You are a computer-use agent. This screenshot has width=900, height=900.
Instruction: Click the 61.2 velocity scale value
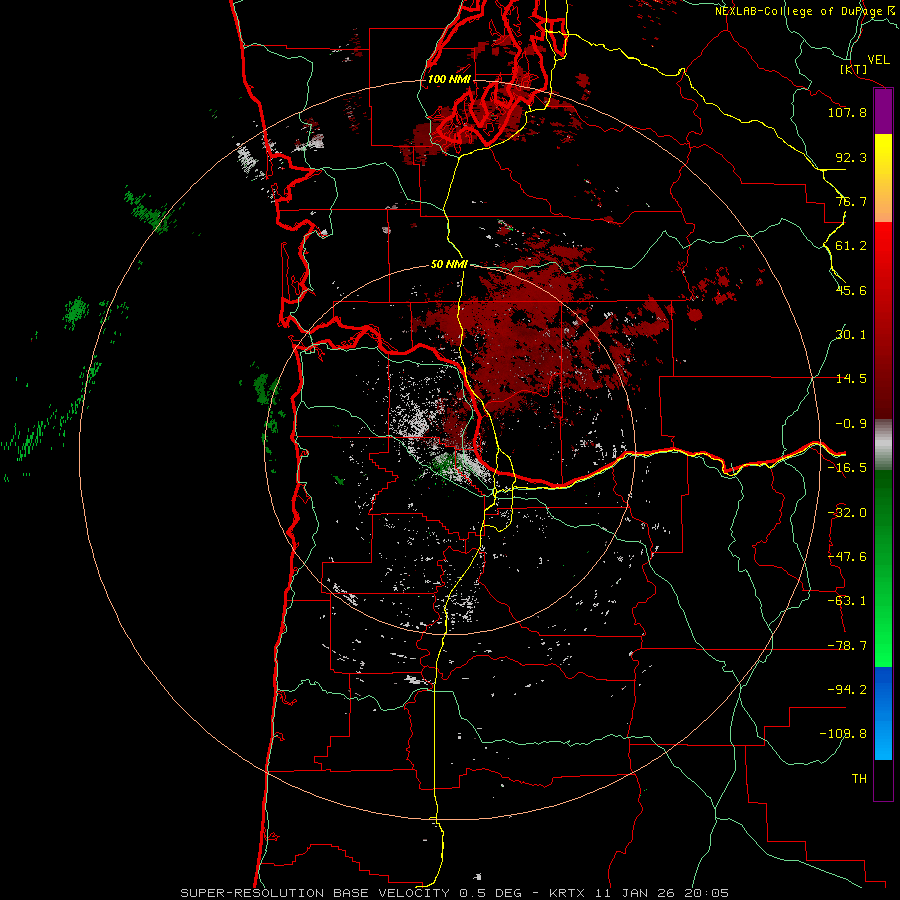(x=851, y=246)
